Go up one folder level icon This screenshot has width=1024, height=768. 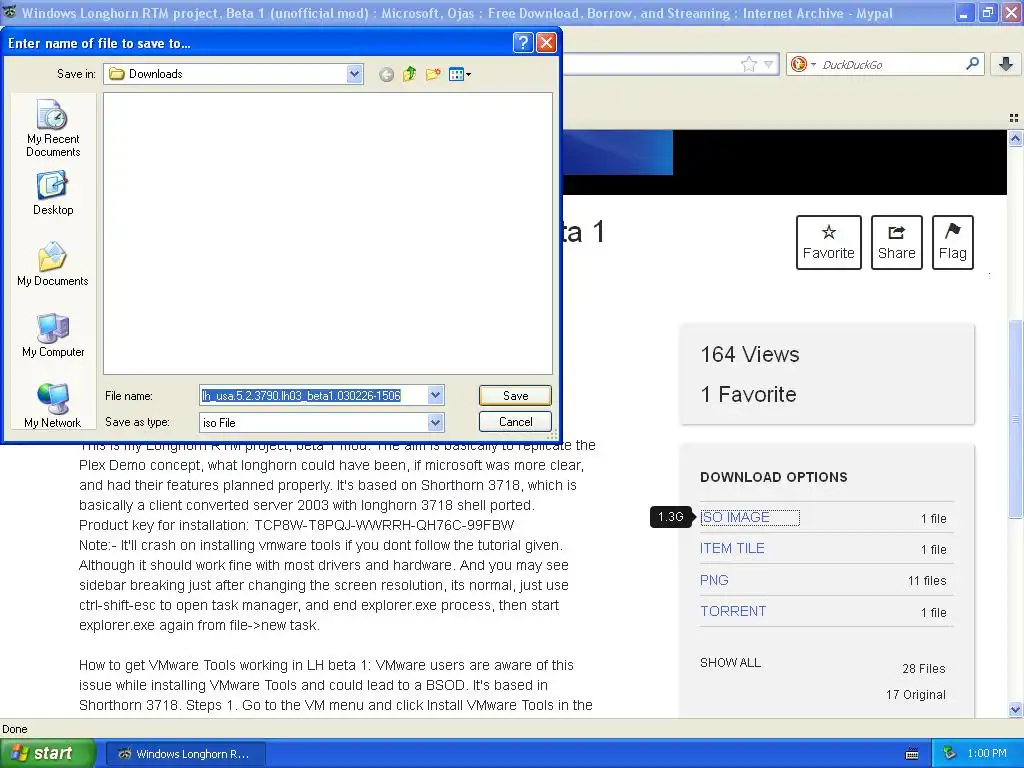point(409,74)
